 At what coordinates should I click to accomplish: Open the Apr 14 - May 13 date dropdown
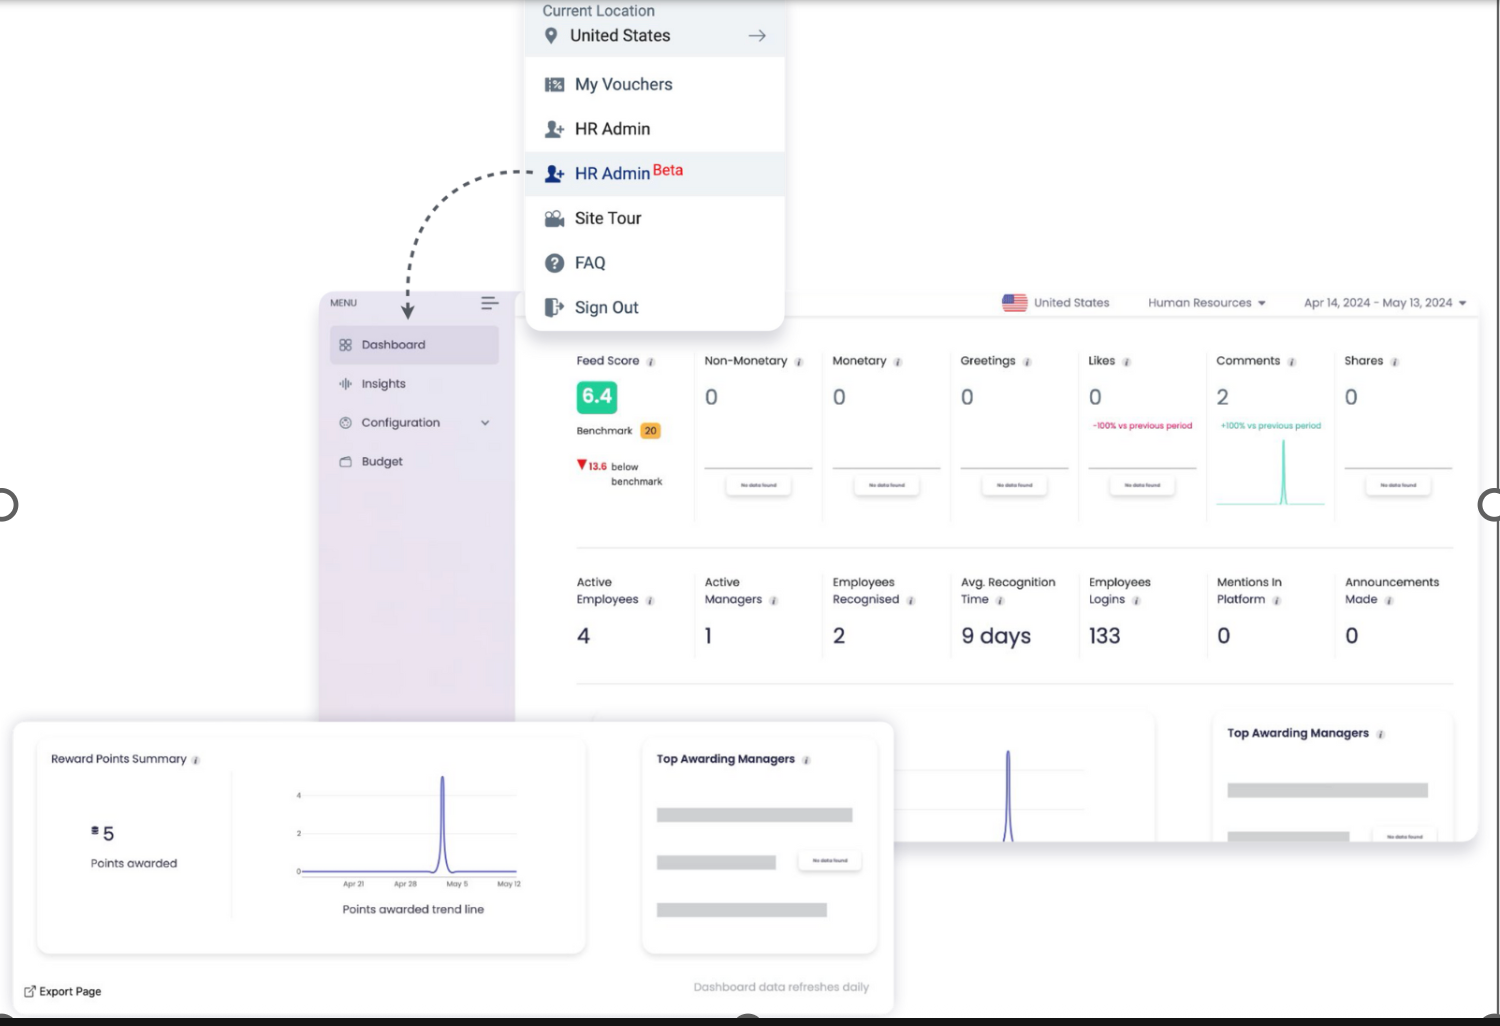click(x=1383, y=302)
